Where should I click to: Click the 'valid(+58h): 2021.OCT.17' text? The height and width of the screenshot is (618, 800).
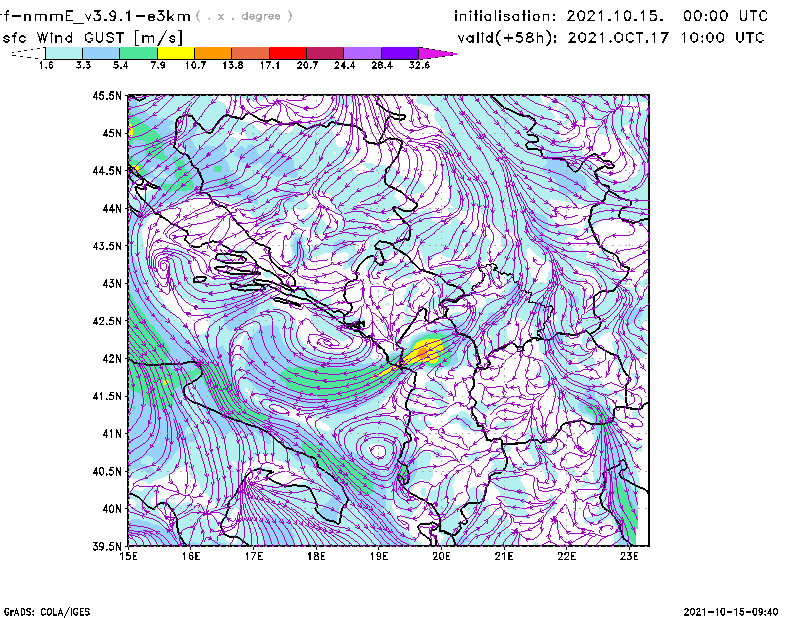pos(563,38)
